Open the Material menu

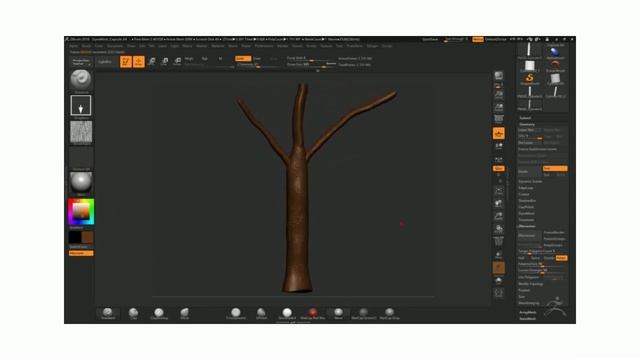click(x=218, y=46)
